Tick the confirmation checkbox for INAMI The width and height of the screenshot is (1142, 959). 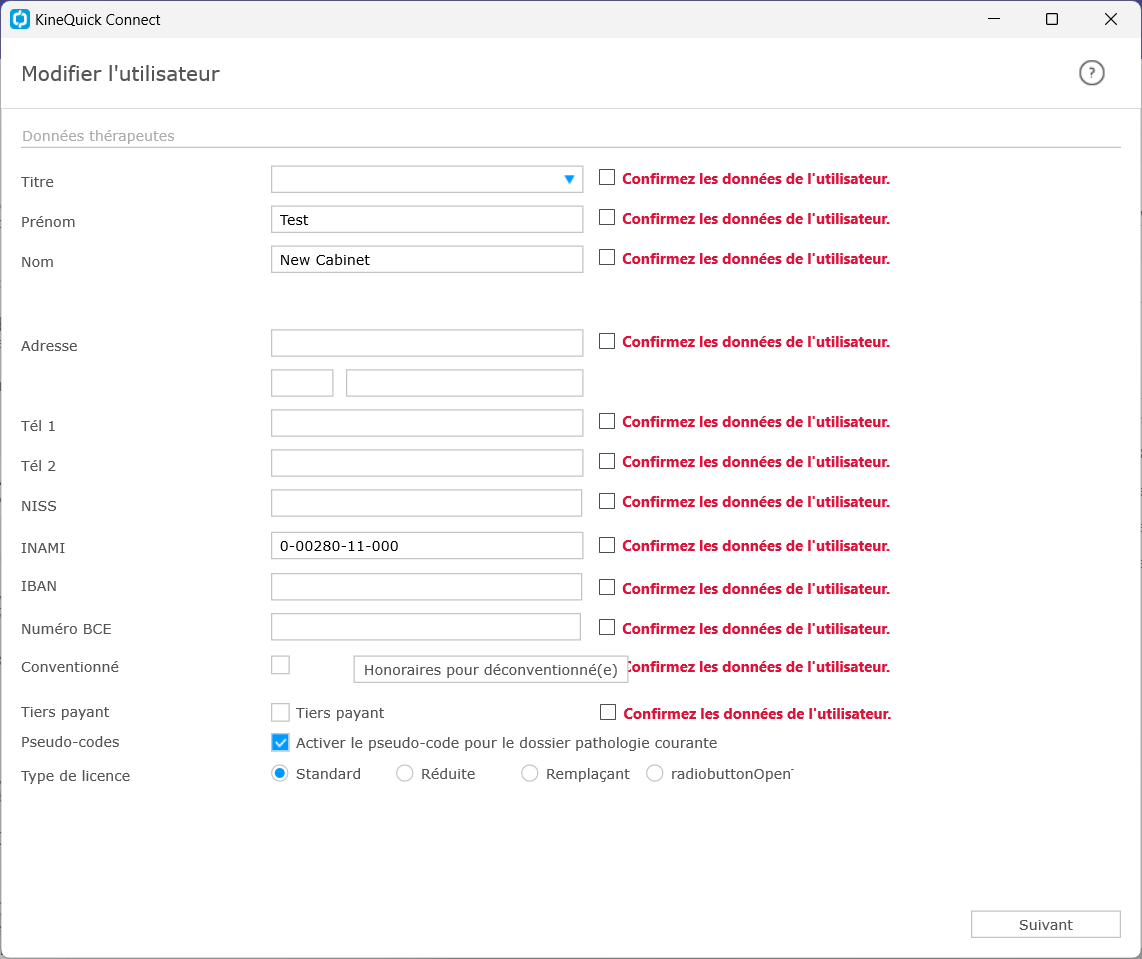pos(607,545)
